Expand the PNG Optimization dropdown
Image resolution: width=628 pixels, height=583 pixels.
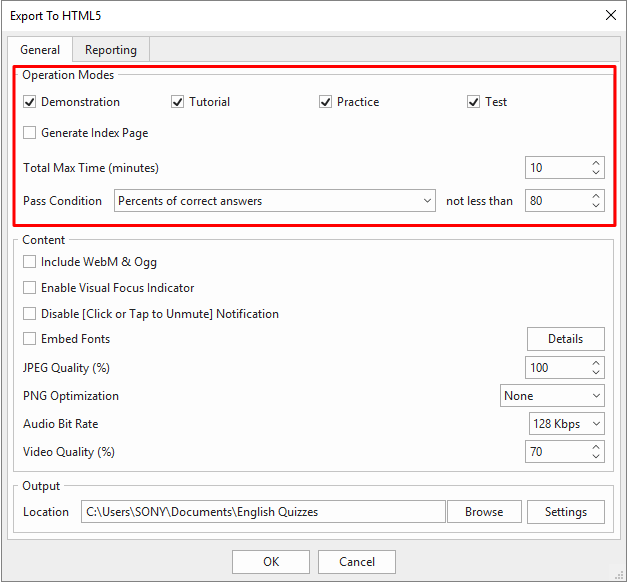click(552, 396)
